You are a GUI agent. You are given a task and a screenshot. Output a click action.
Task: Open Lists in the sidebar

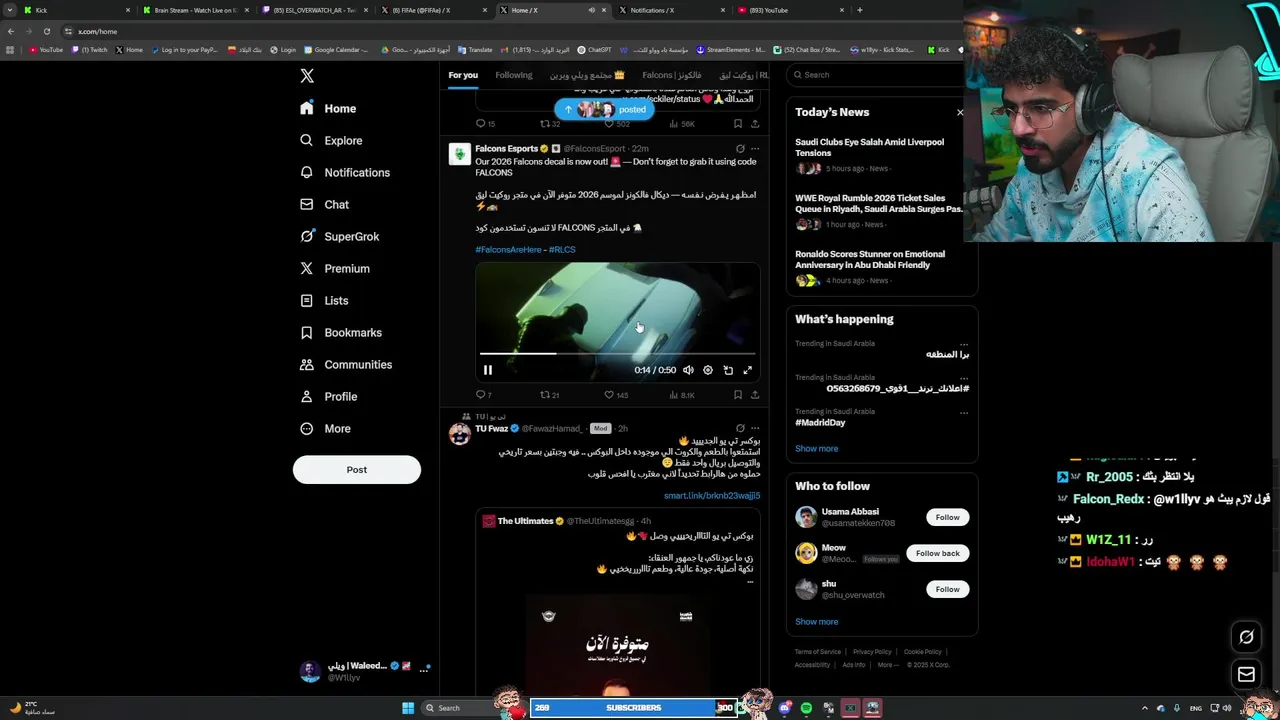coord(324,301)
